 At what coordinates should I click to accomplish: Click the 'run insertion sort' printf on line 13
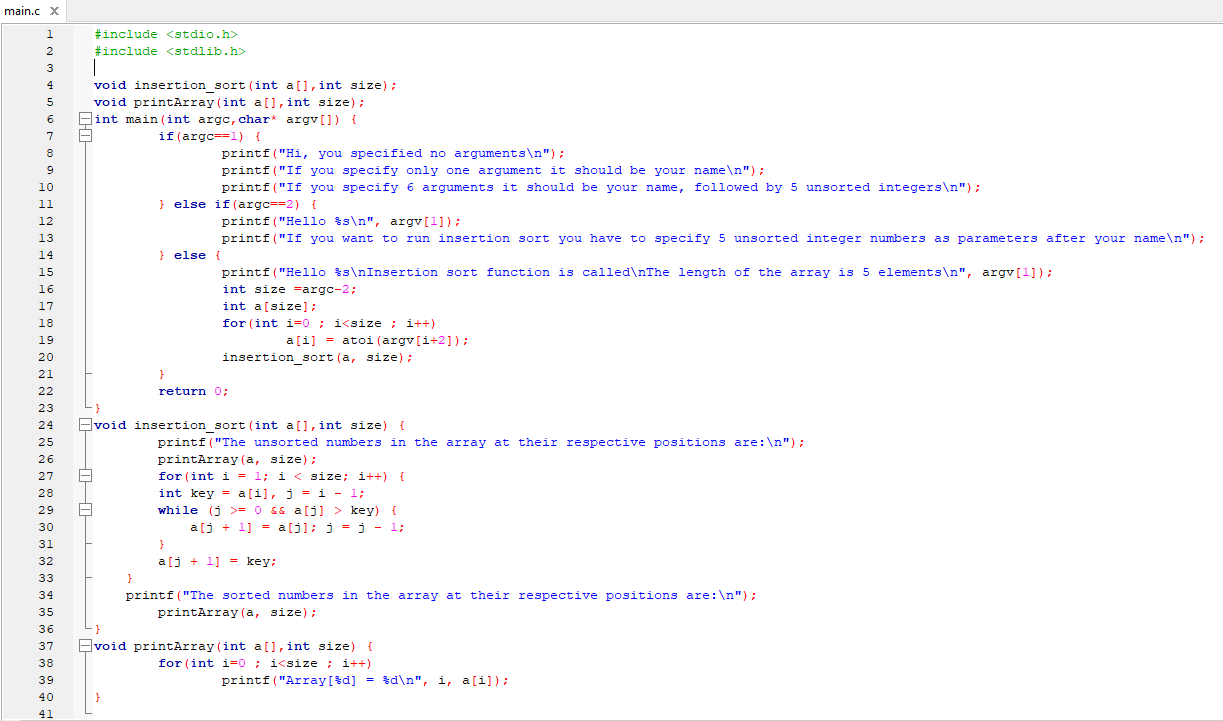coord(714,238)
